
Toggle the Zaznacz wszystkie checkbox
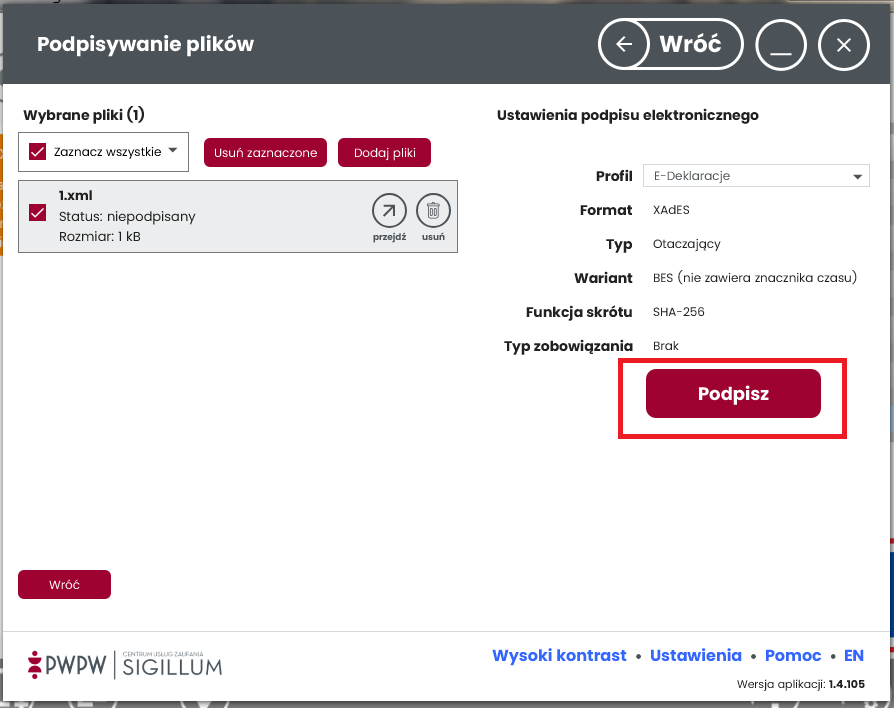[x=38, y=152]
